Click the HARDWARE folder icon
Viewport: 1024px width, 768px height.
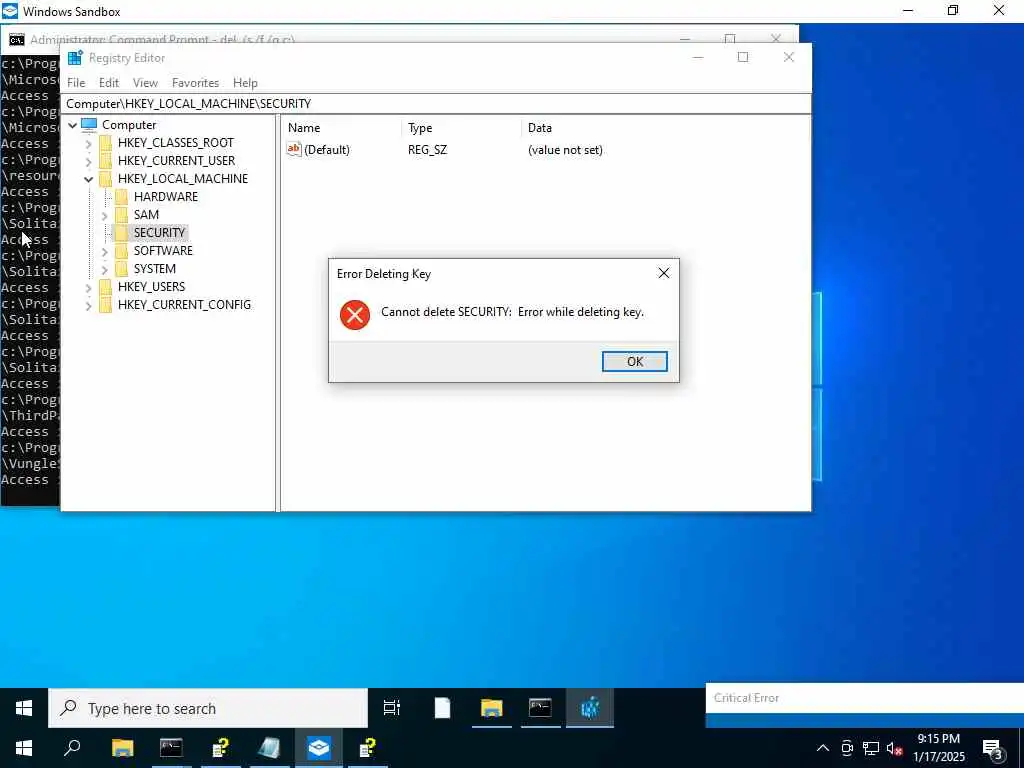point(121,197)
